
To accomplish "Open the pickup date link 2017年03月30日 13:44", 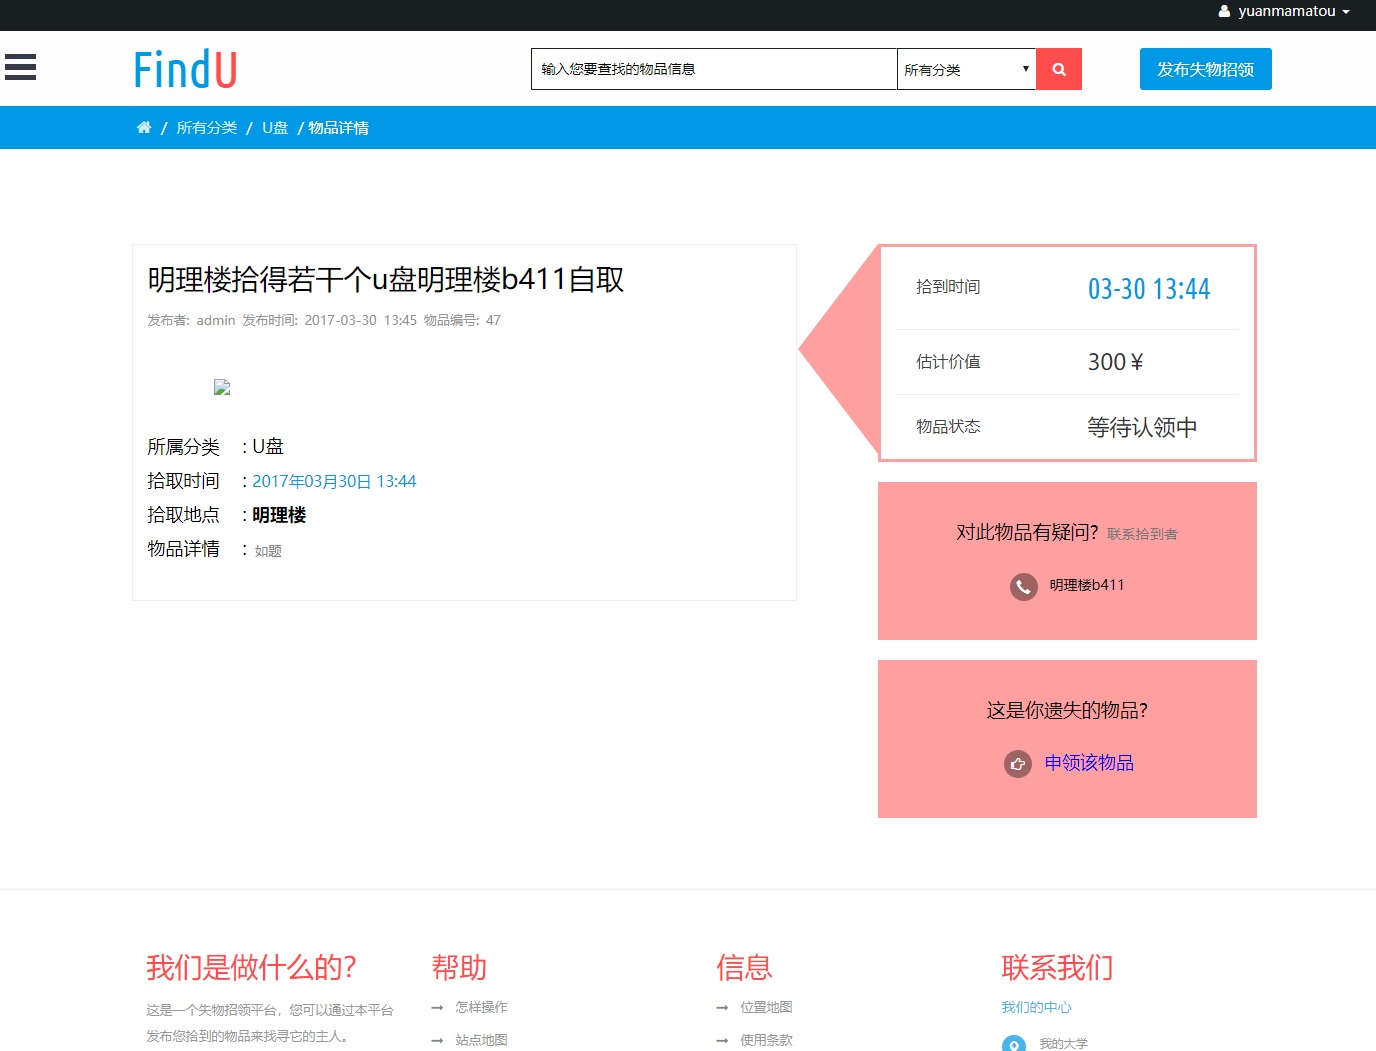I will point(334,480).
